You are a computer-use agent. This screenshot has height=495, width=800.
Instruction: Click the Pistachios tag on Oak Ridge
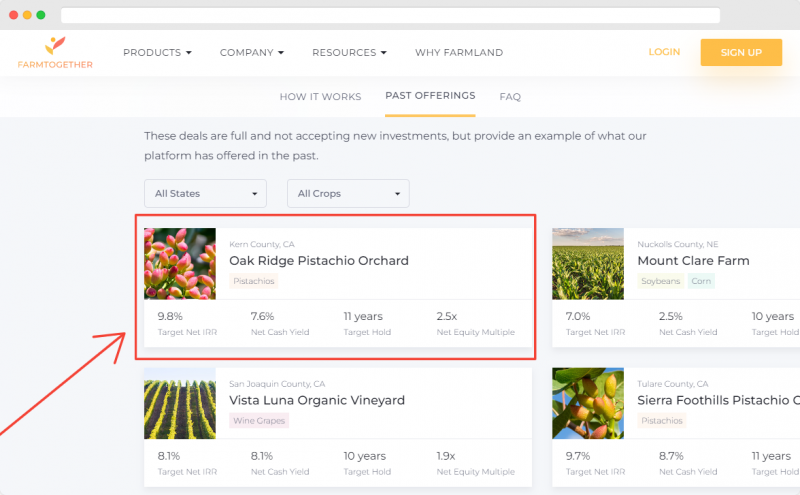254,281
